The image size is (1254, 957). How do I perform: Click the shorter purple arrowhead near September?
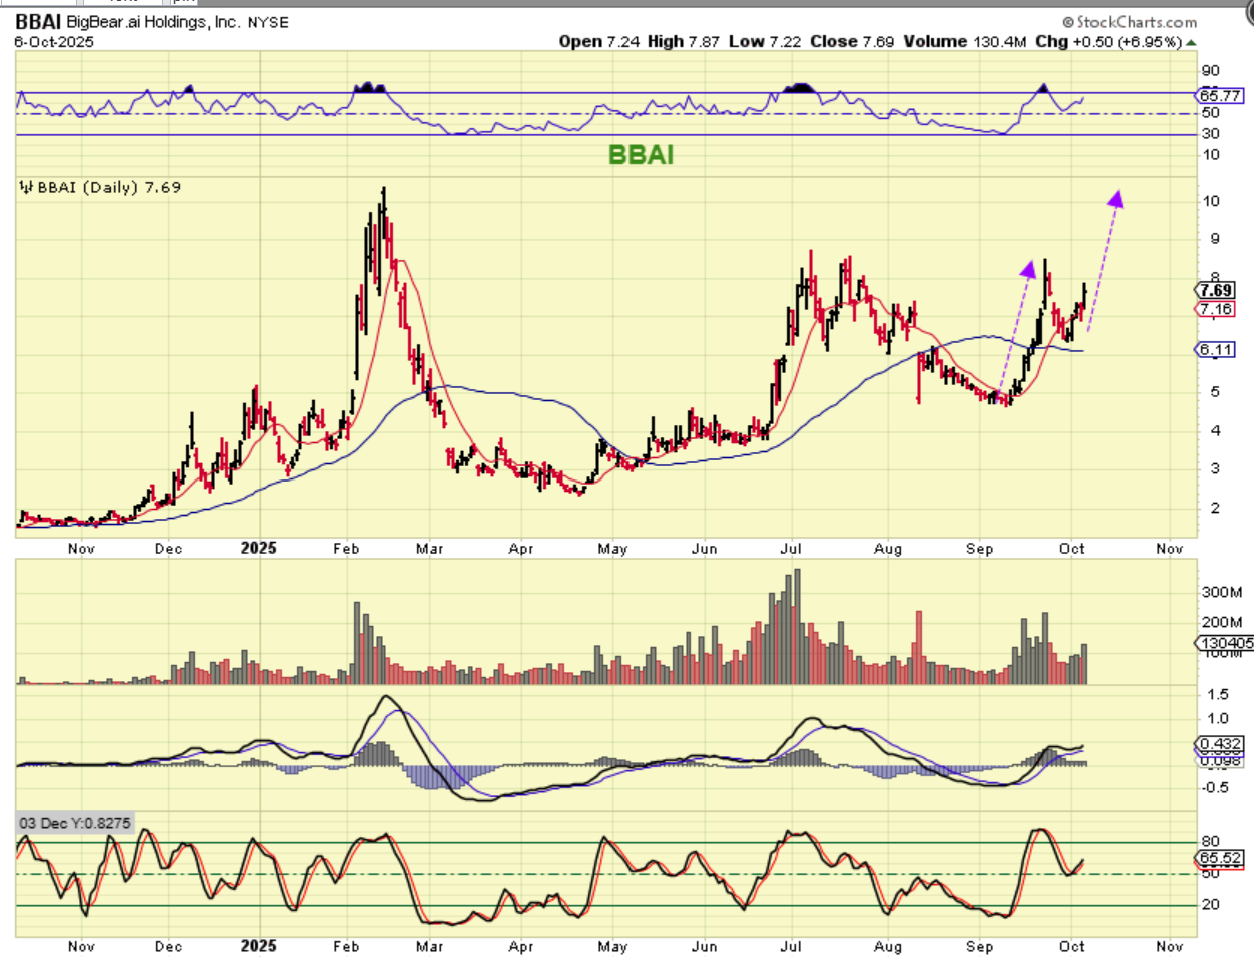1028,269
